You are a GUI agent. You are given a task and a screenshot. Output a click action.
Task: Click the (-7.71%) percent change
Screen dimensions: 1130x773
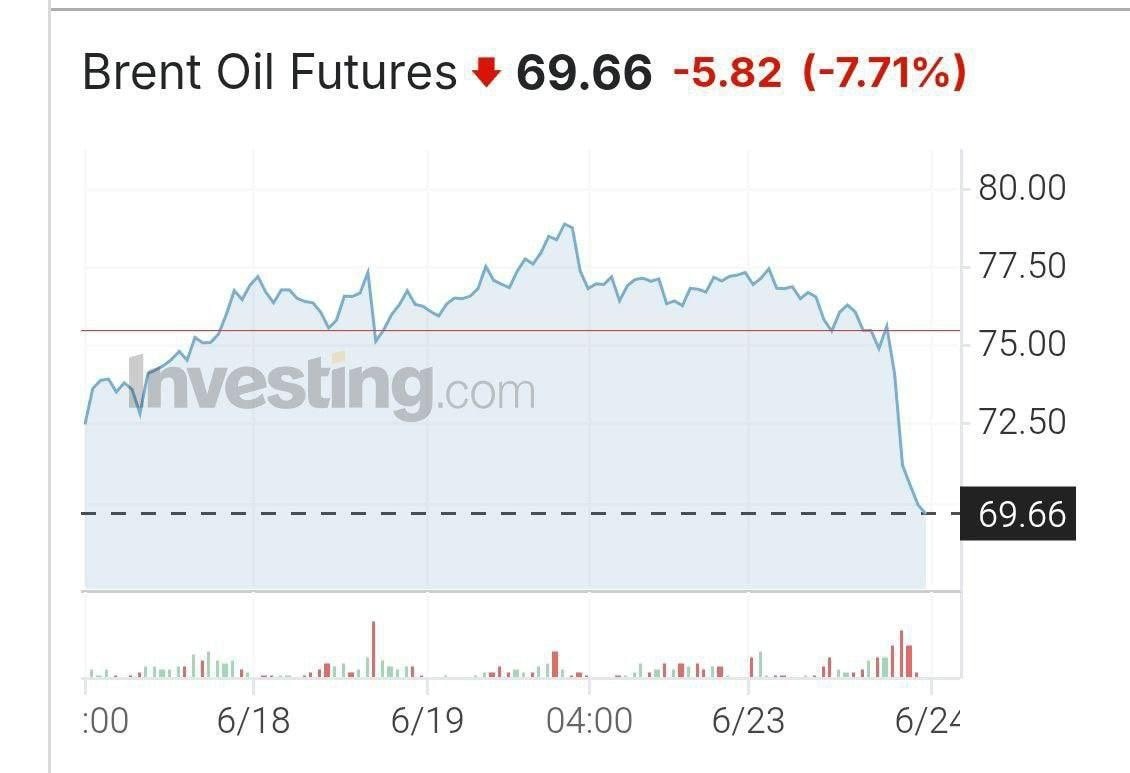click(884, 72)
